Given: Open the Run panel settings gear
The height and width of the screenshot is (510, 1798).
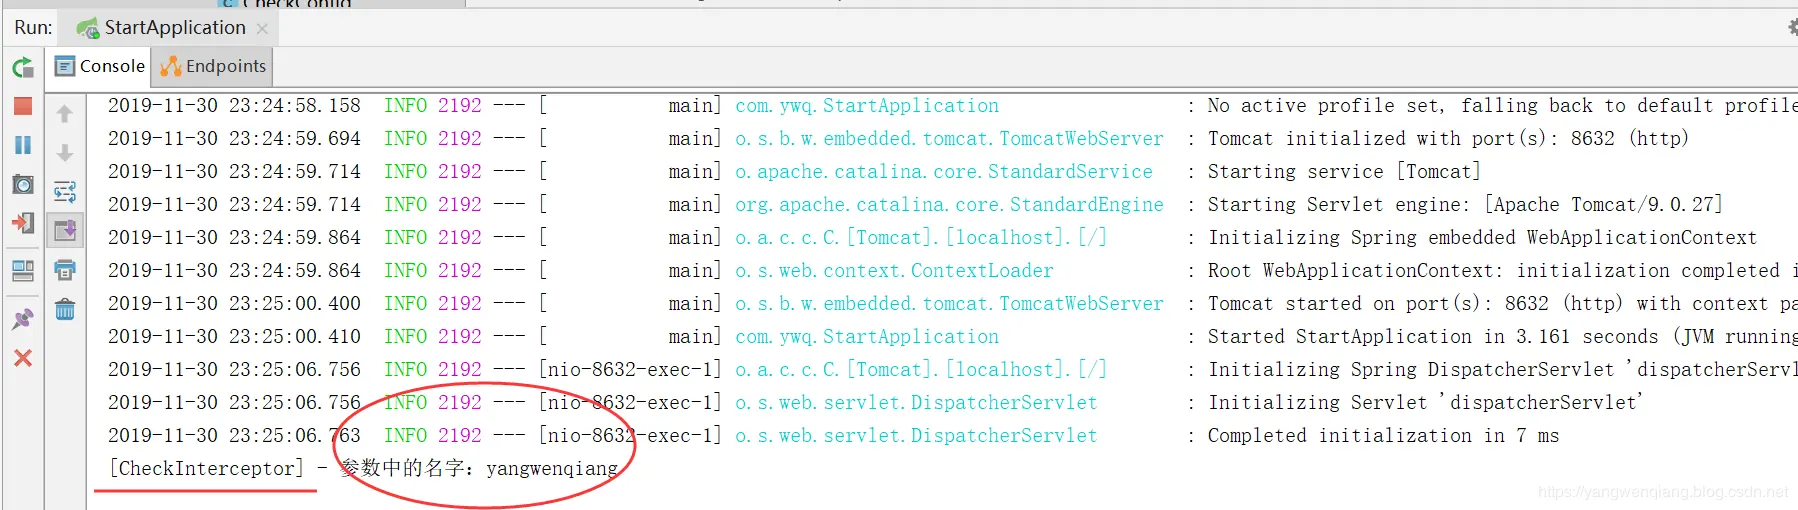Looking at the screenshot, I should pos(1791,27).
